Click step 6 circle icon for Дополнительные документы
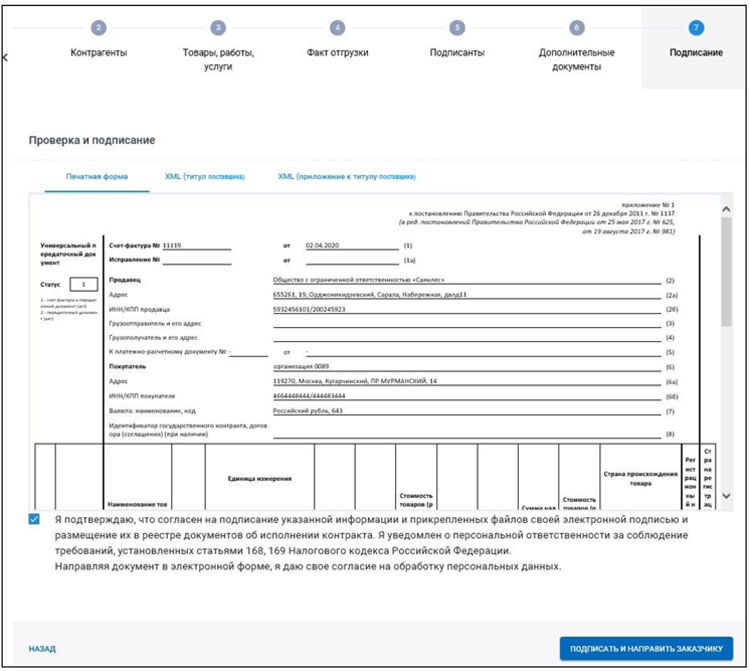 click(577, 28)
